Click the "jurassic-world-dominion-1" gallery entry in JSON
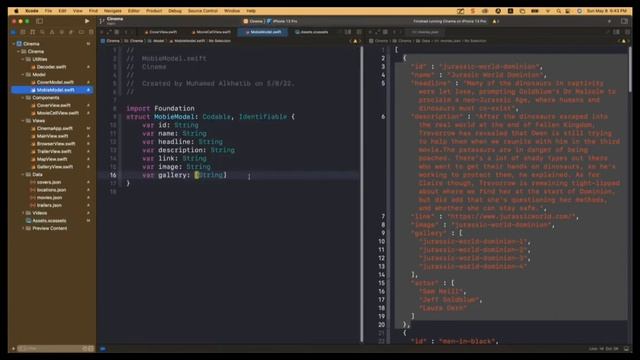 coord(473,242)
